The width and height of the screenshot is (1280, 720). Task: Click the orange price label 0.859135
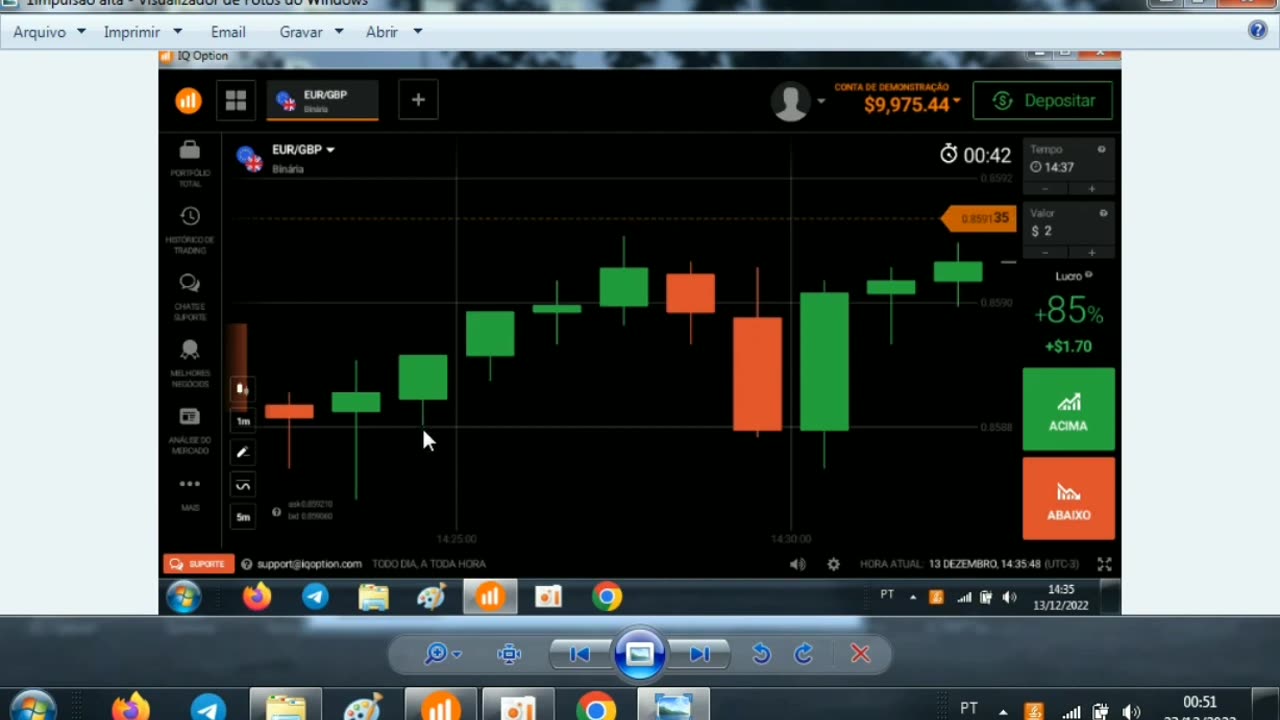978,218
